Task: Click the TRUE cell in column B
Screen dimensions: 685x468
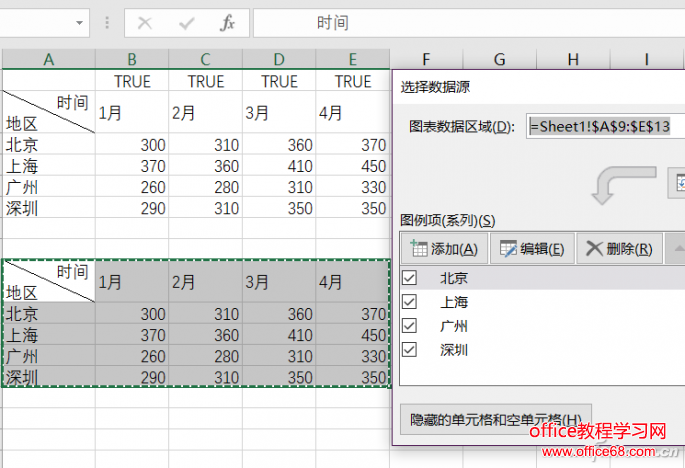Action: [132, 81]
